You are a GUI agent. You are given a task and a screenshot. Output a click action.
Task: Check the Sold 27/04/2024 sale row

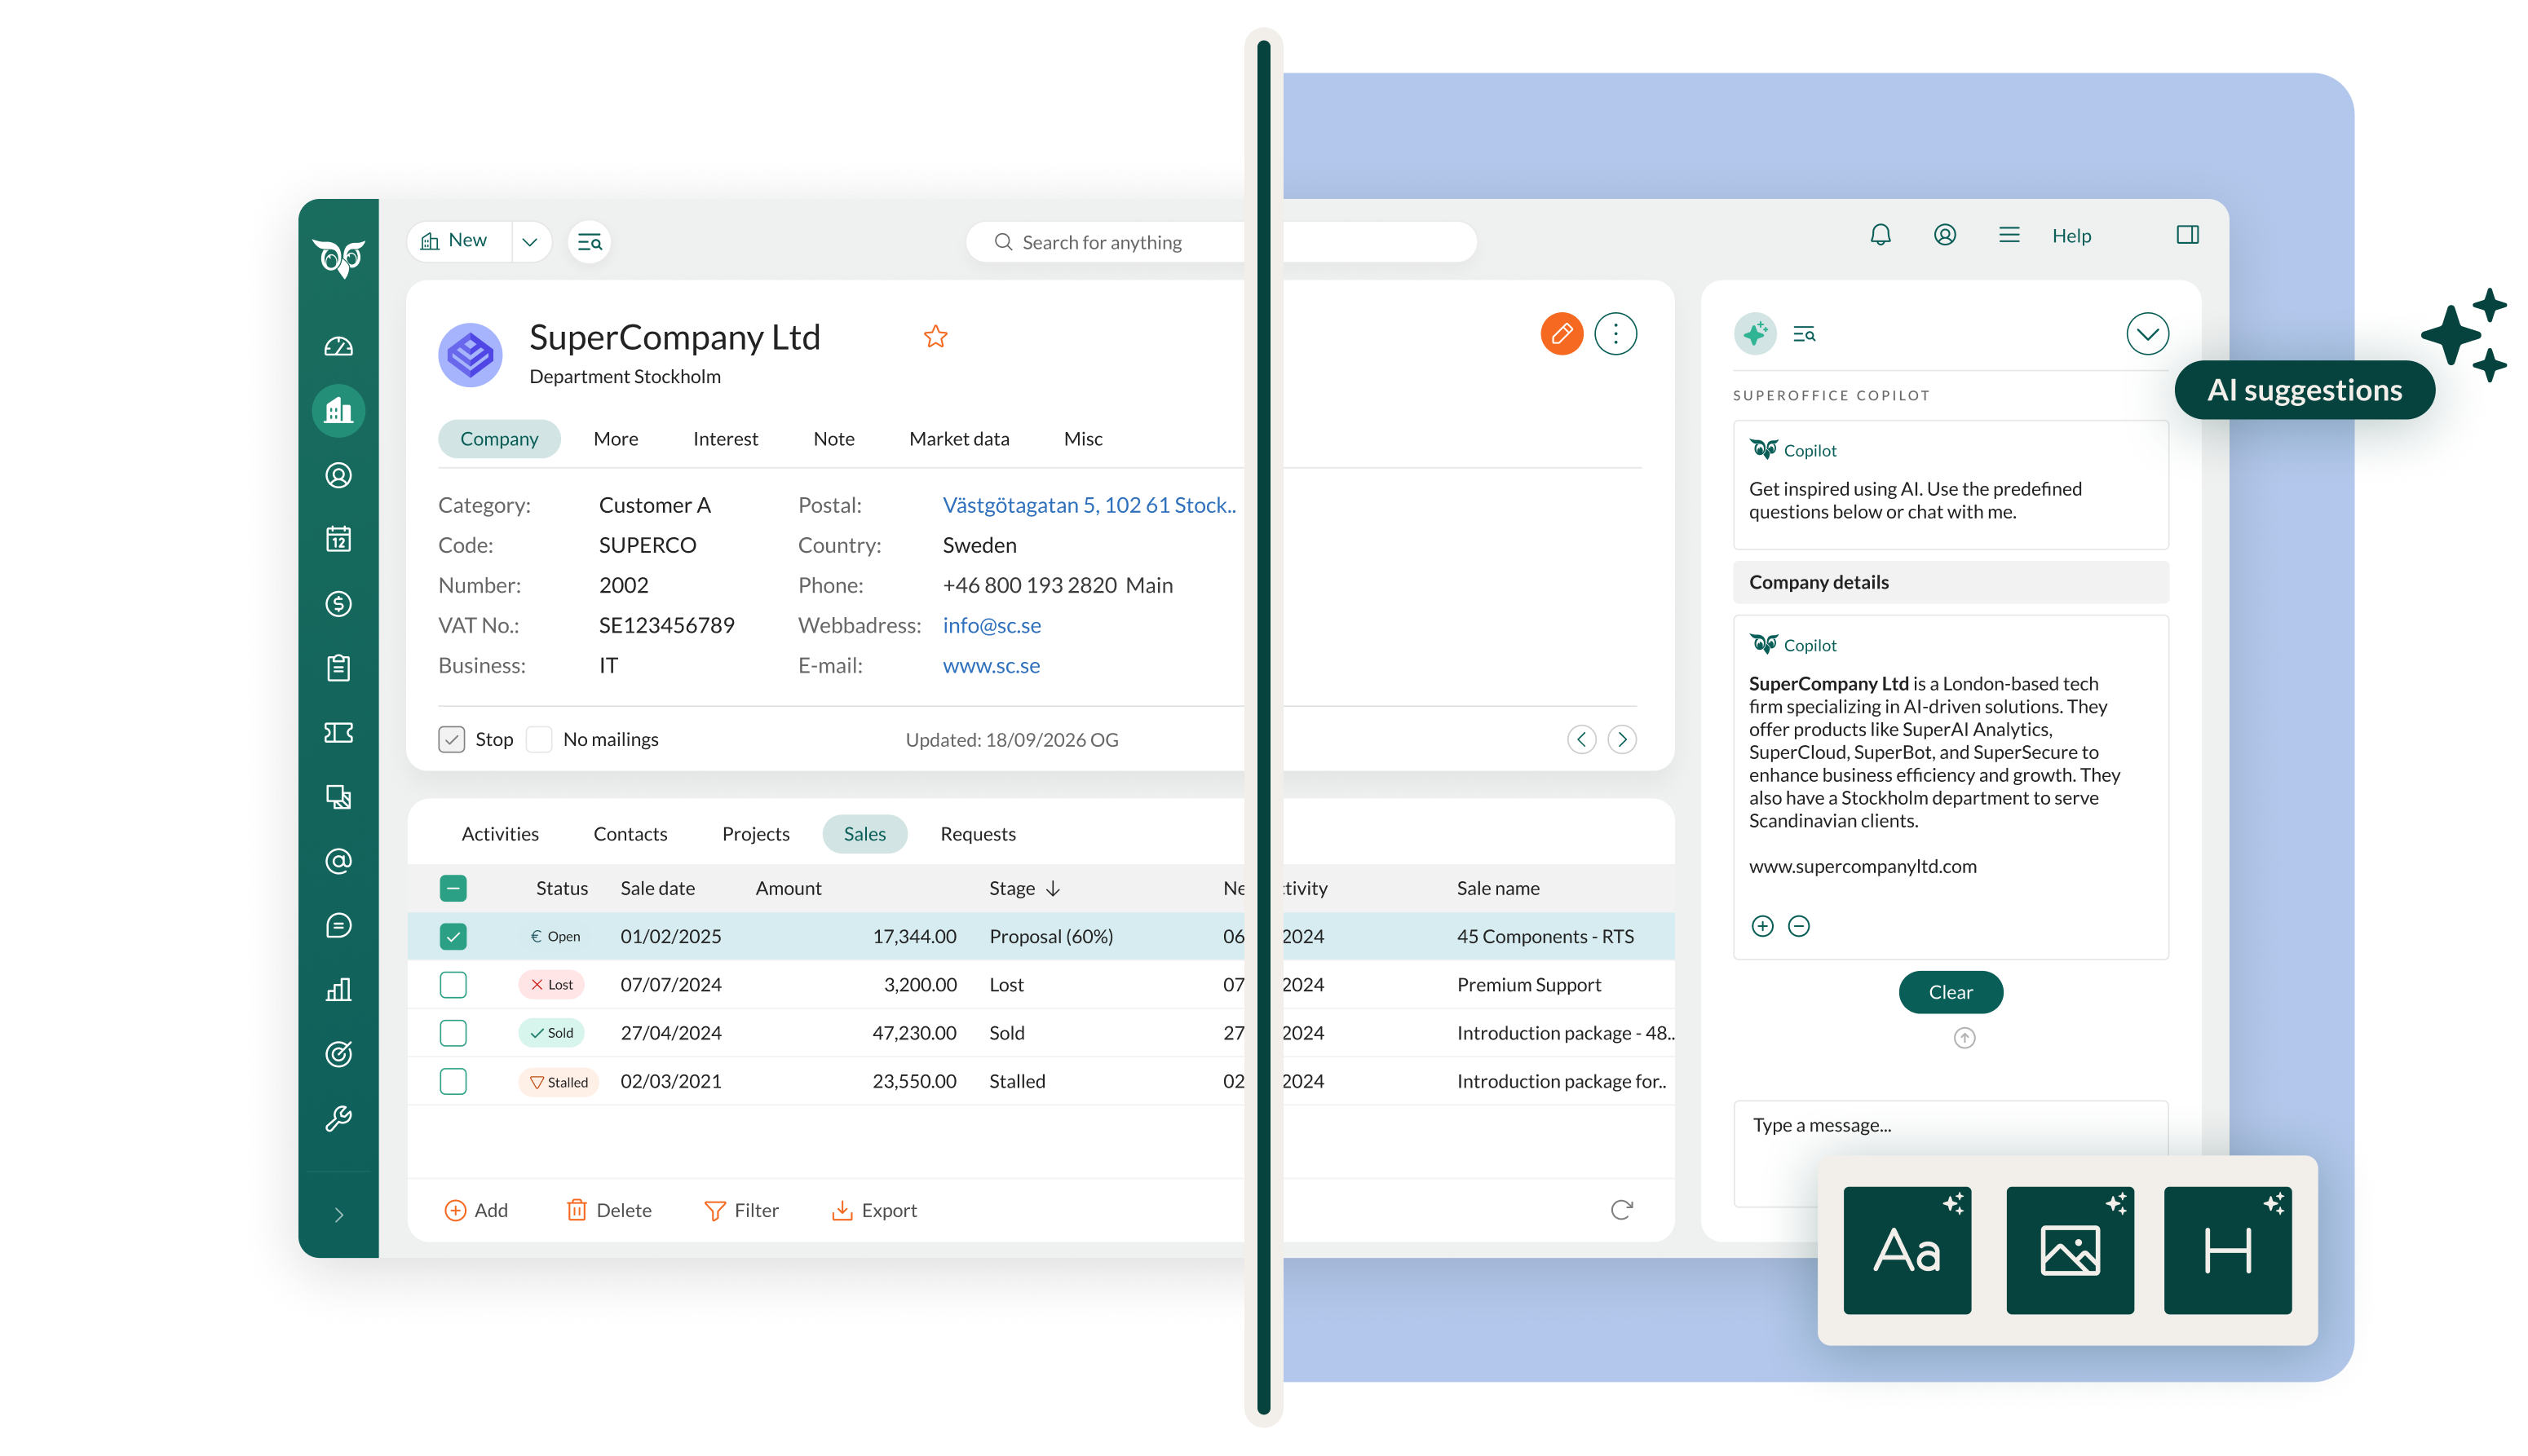pyautogui.click(x=452, y=1033)
